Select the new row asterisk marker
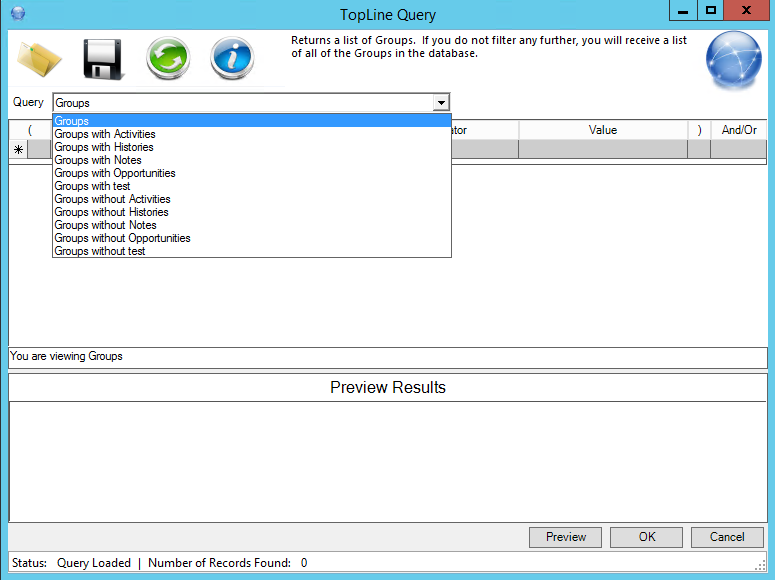This screenshot has width=775, height=580. (x=18, y=149)
